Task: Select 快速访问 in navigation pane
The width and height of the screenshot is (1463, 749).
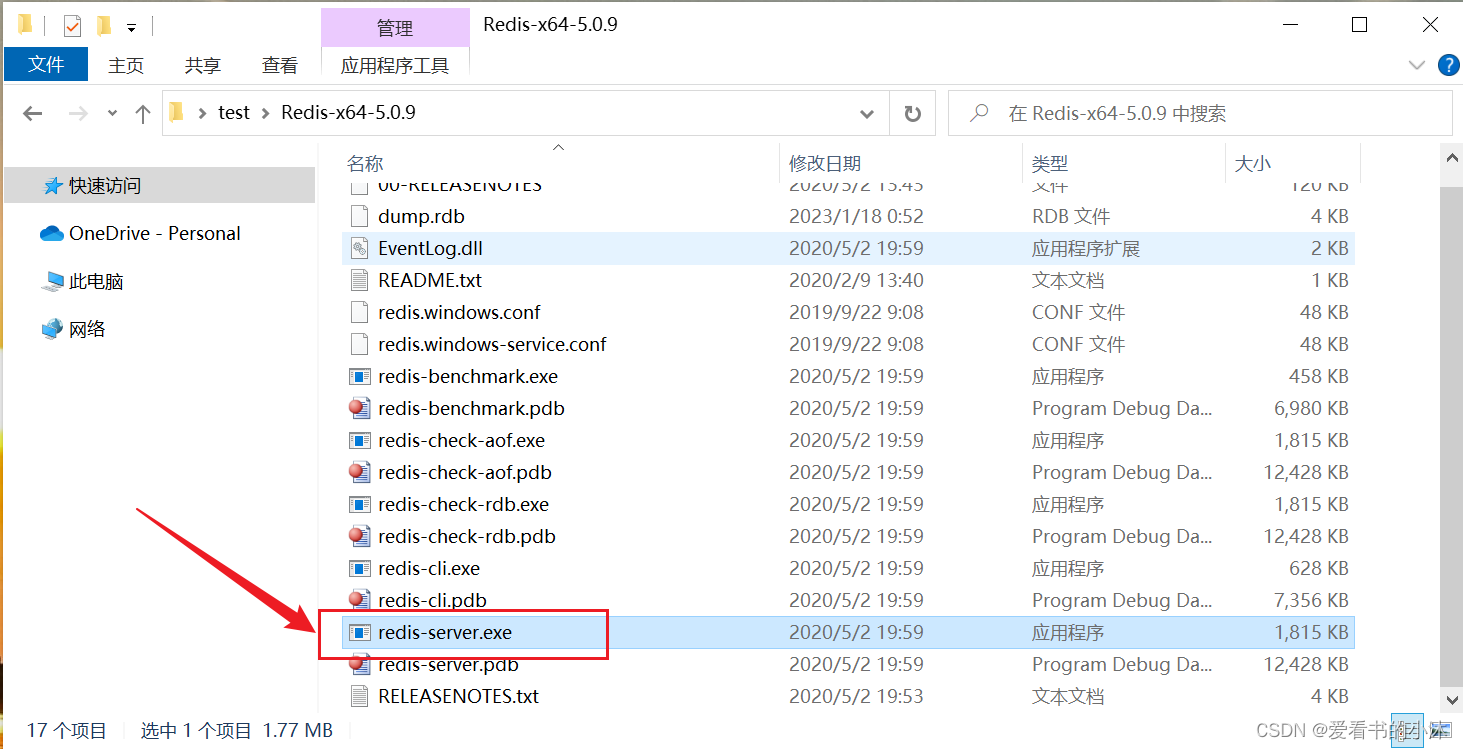Action: [105, 186]
